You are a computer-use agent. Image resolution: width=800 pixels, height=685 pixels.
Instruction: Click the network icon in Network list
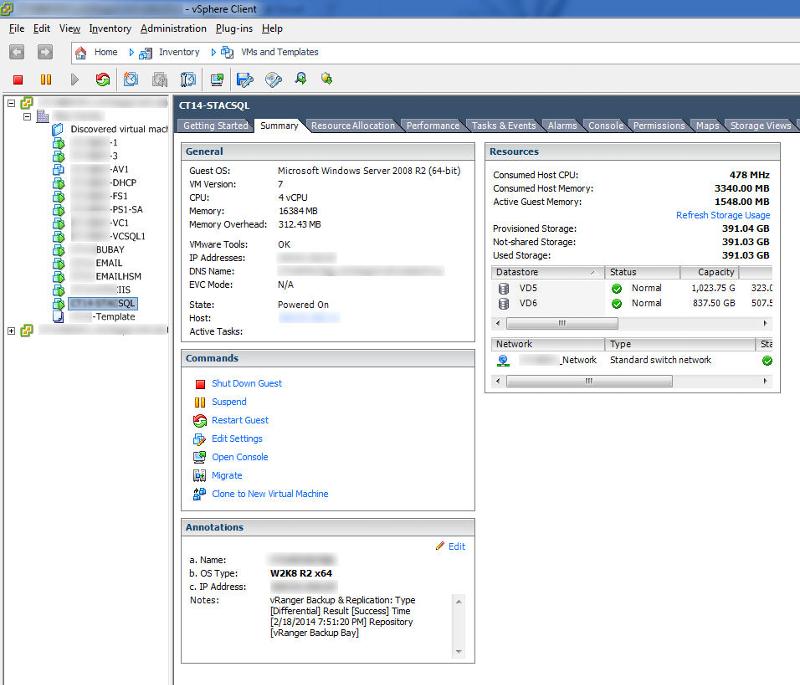503,361
